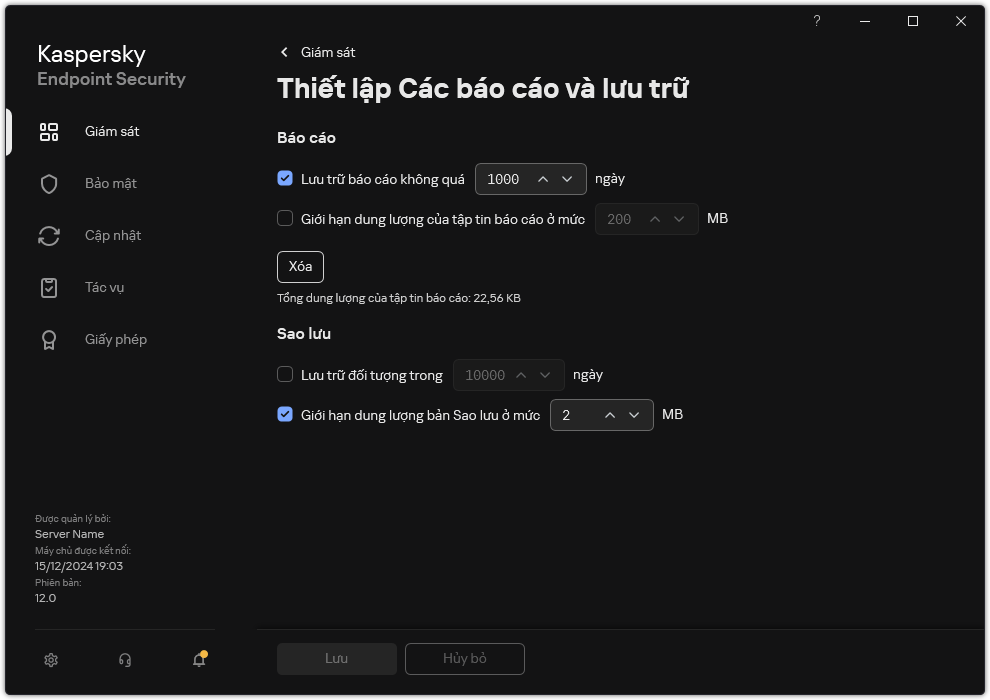Image resolution: width=990 pixels, height=700 pixels.
Task: Decrease backup size limit with down arrow
Action: 635,415
